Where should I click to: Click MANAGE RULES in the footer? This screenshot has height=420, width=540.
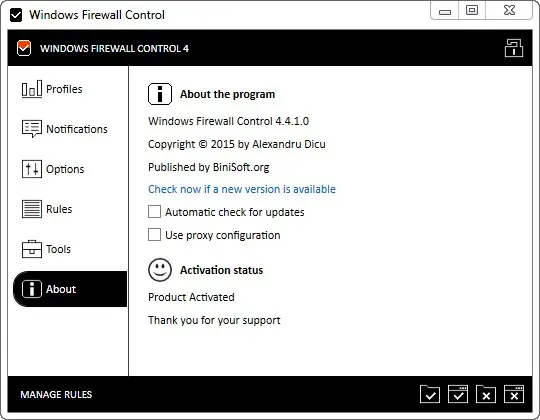(x=56, y=395)
